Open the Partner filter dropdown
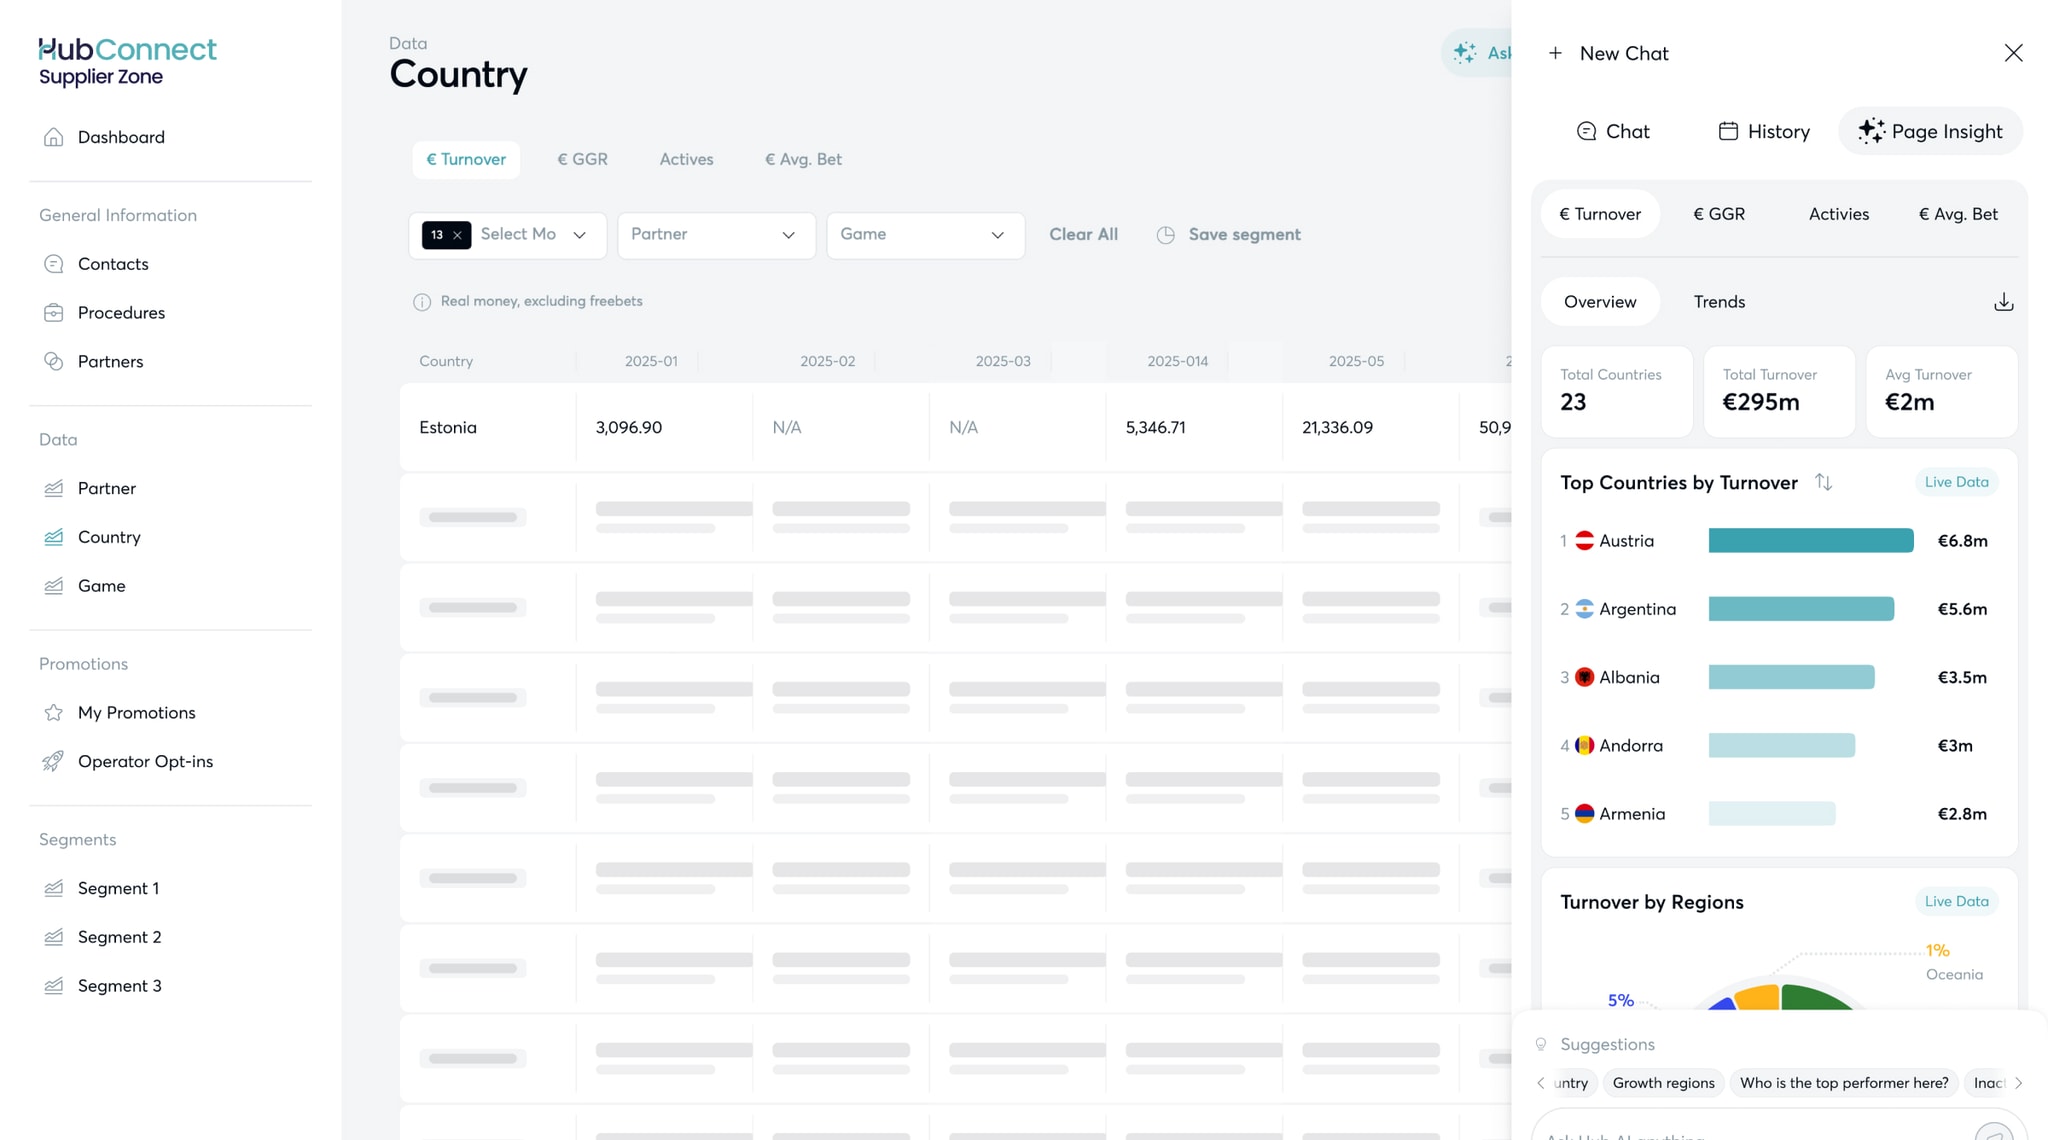The width and height of the screenshot is (2048, 1140). pyautogui.click(x=716, y=235)
